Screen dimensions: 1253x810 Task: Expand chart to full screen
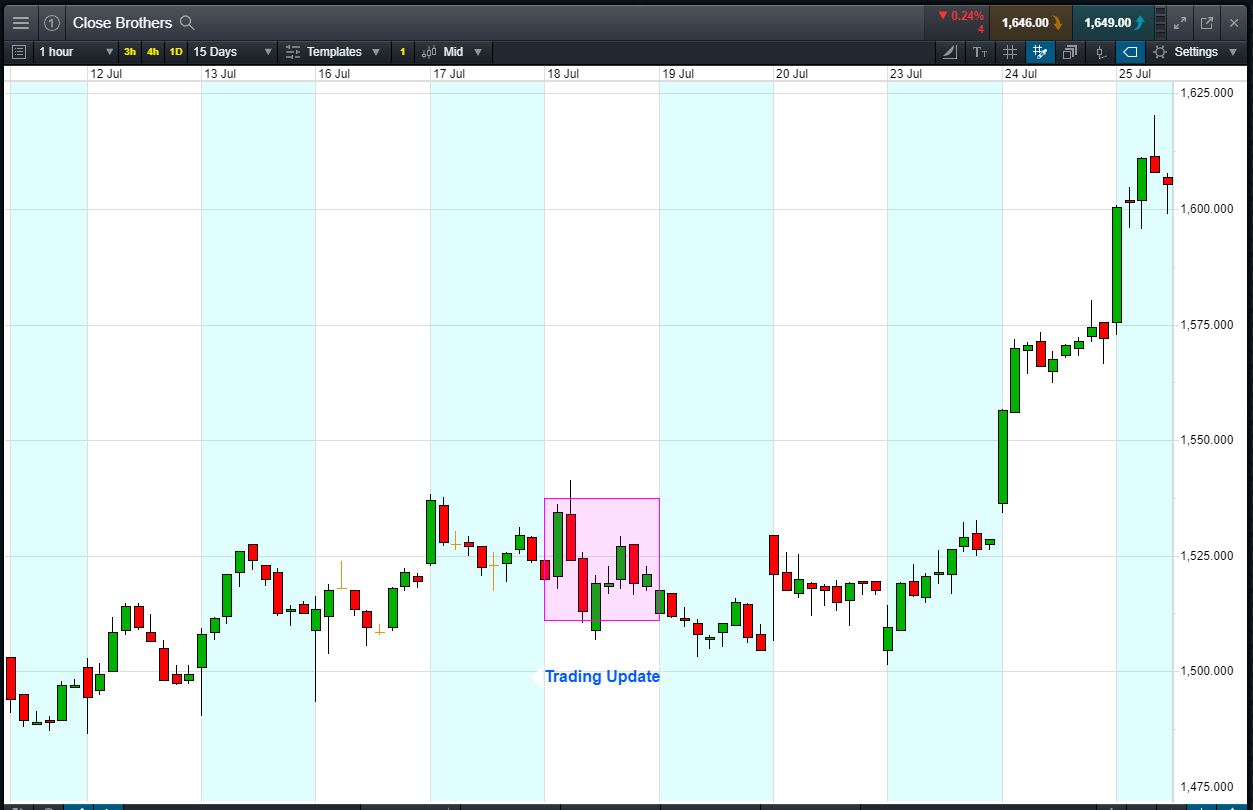[x=1180, y=22]
